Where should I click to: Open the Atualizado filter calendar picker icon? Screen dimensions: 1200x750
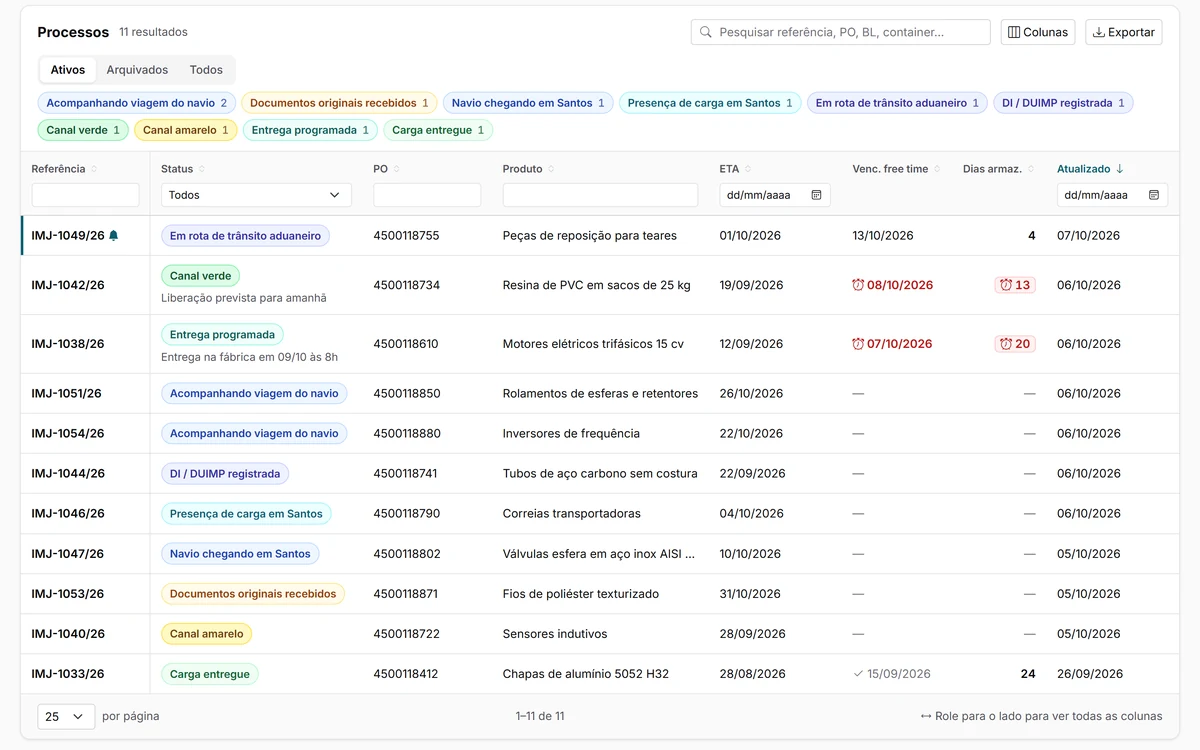coord(1154,195)
